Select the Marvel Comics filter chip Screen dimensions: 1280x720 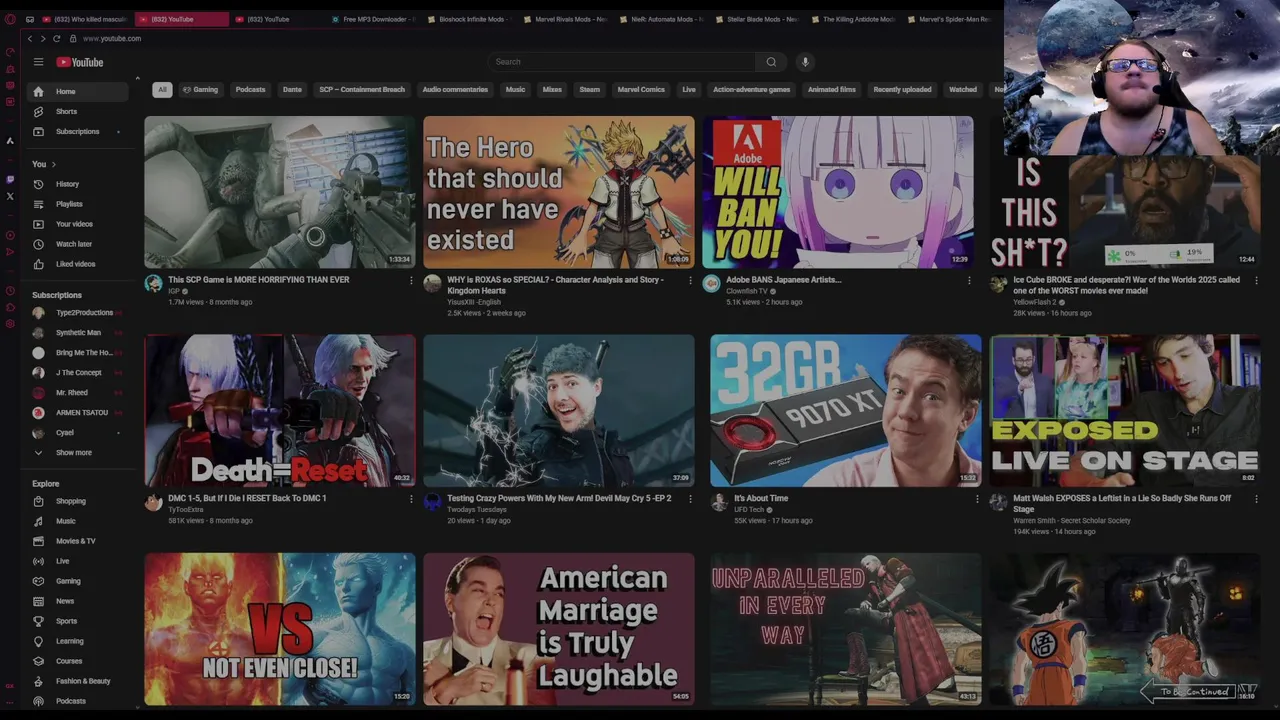coord(641,90)
